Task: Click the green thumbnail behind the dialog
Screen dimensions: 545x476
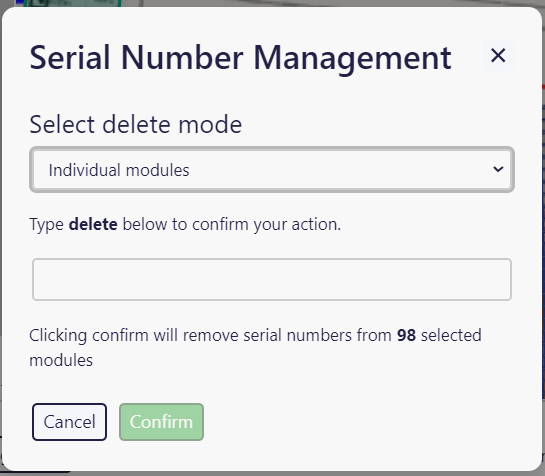Action: tap(72, 3)
